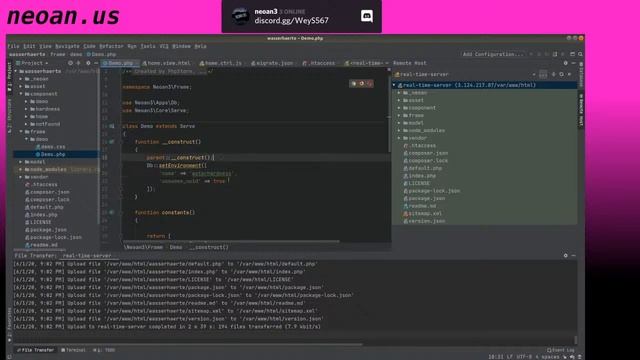Select Demo.php in Project tree

pos(50,154)
